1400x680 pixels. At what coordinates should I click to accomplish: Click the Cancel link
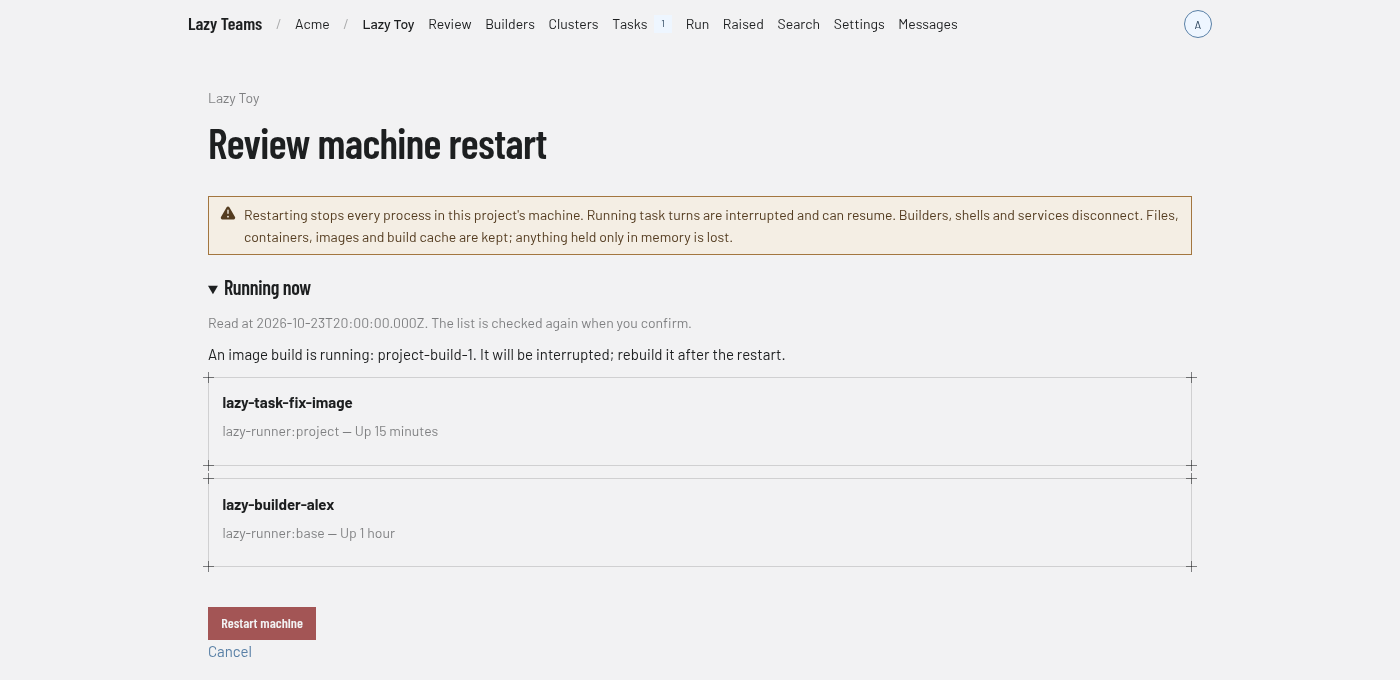coord(230,652)
